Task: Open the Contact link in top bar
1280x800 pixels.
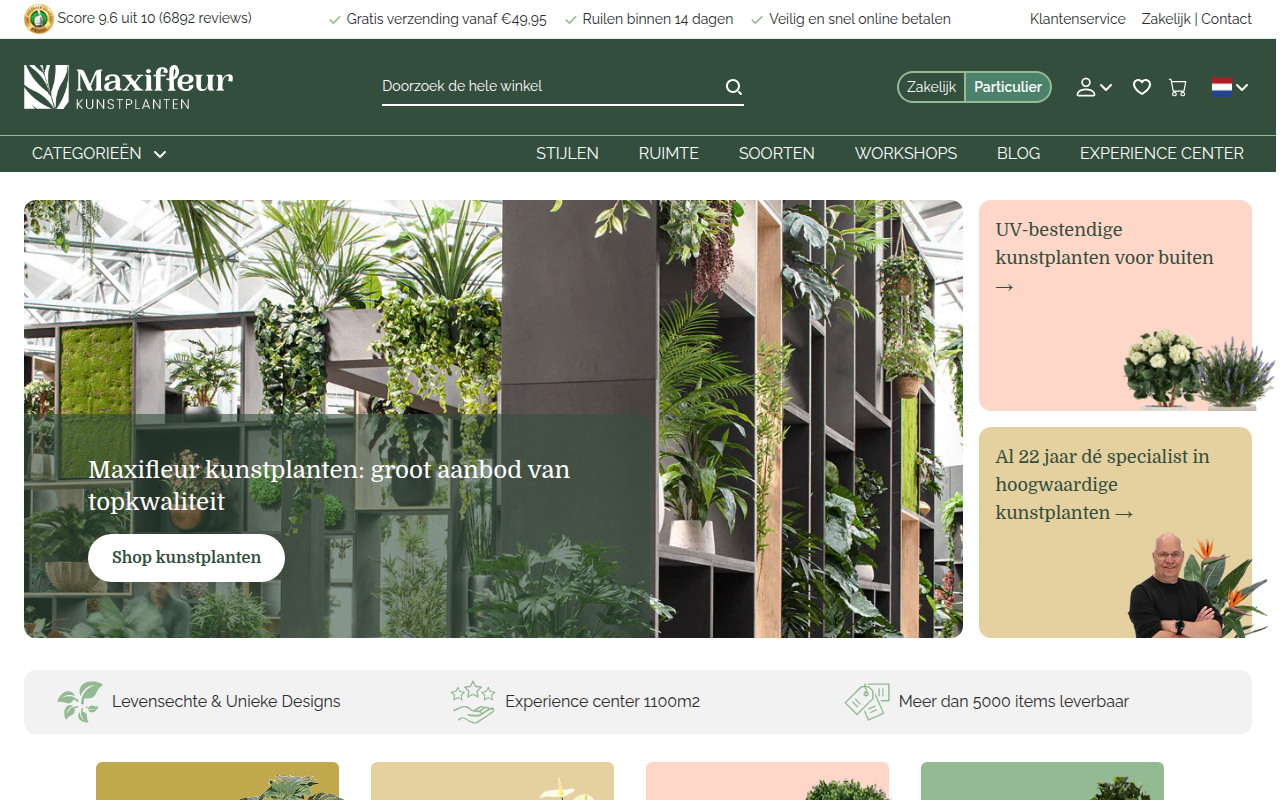Action: tap(1226, 19)
